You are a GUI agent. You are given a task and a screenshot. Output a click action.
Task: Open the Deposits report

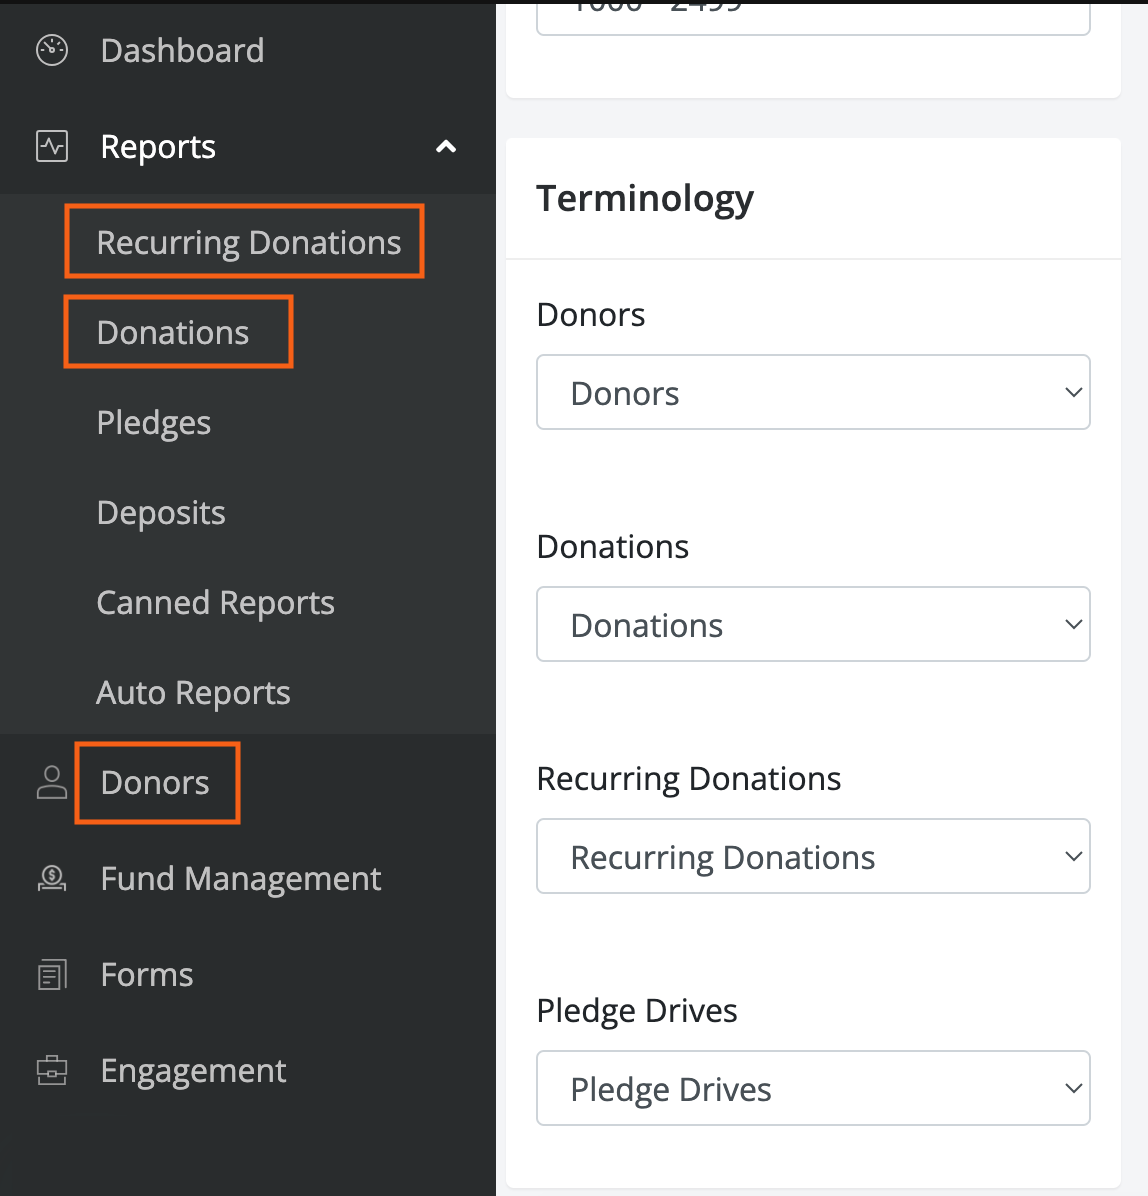(161, 513)
